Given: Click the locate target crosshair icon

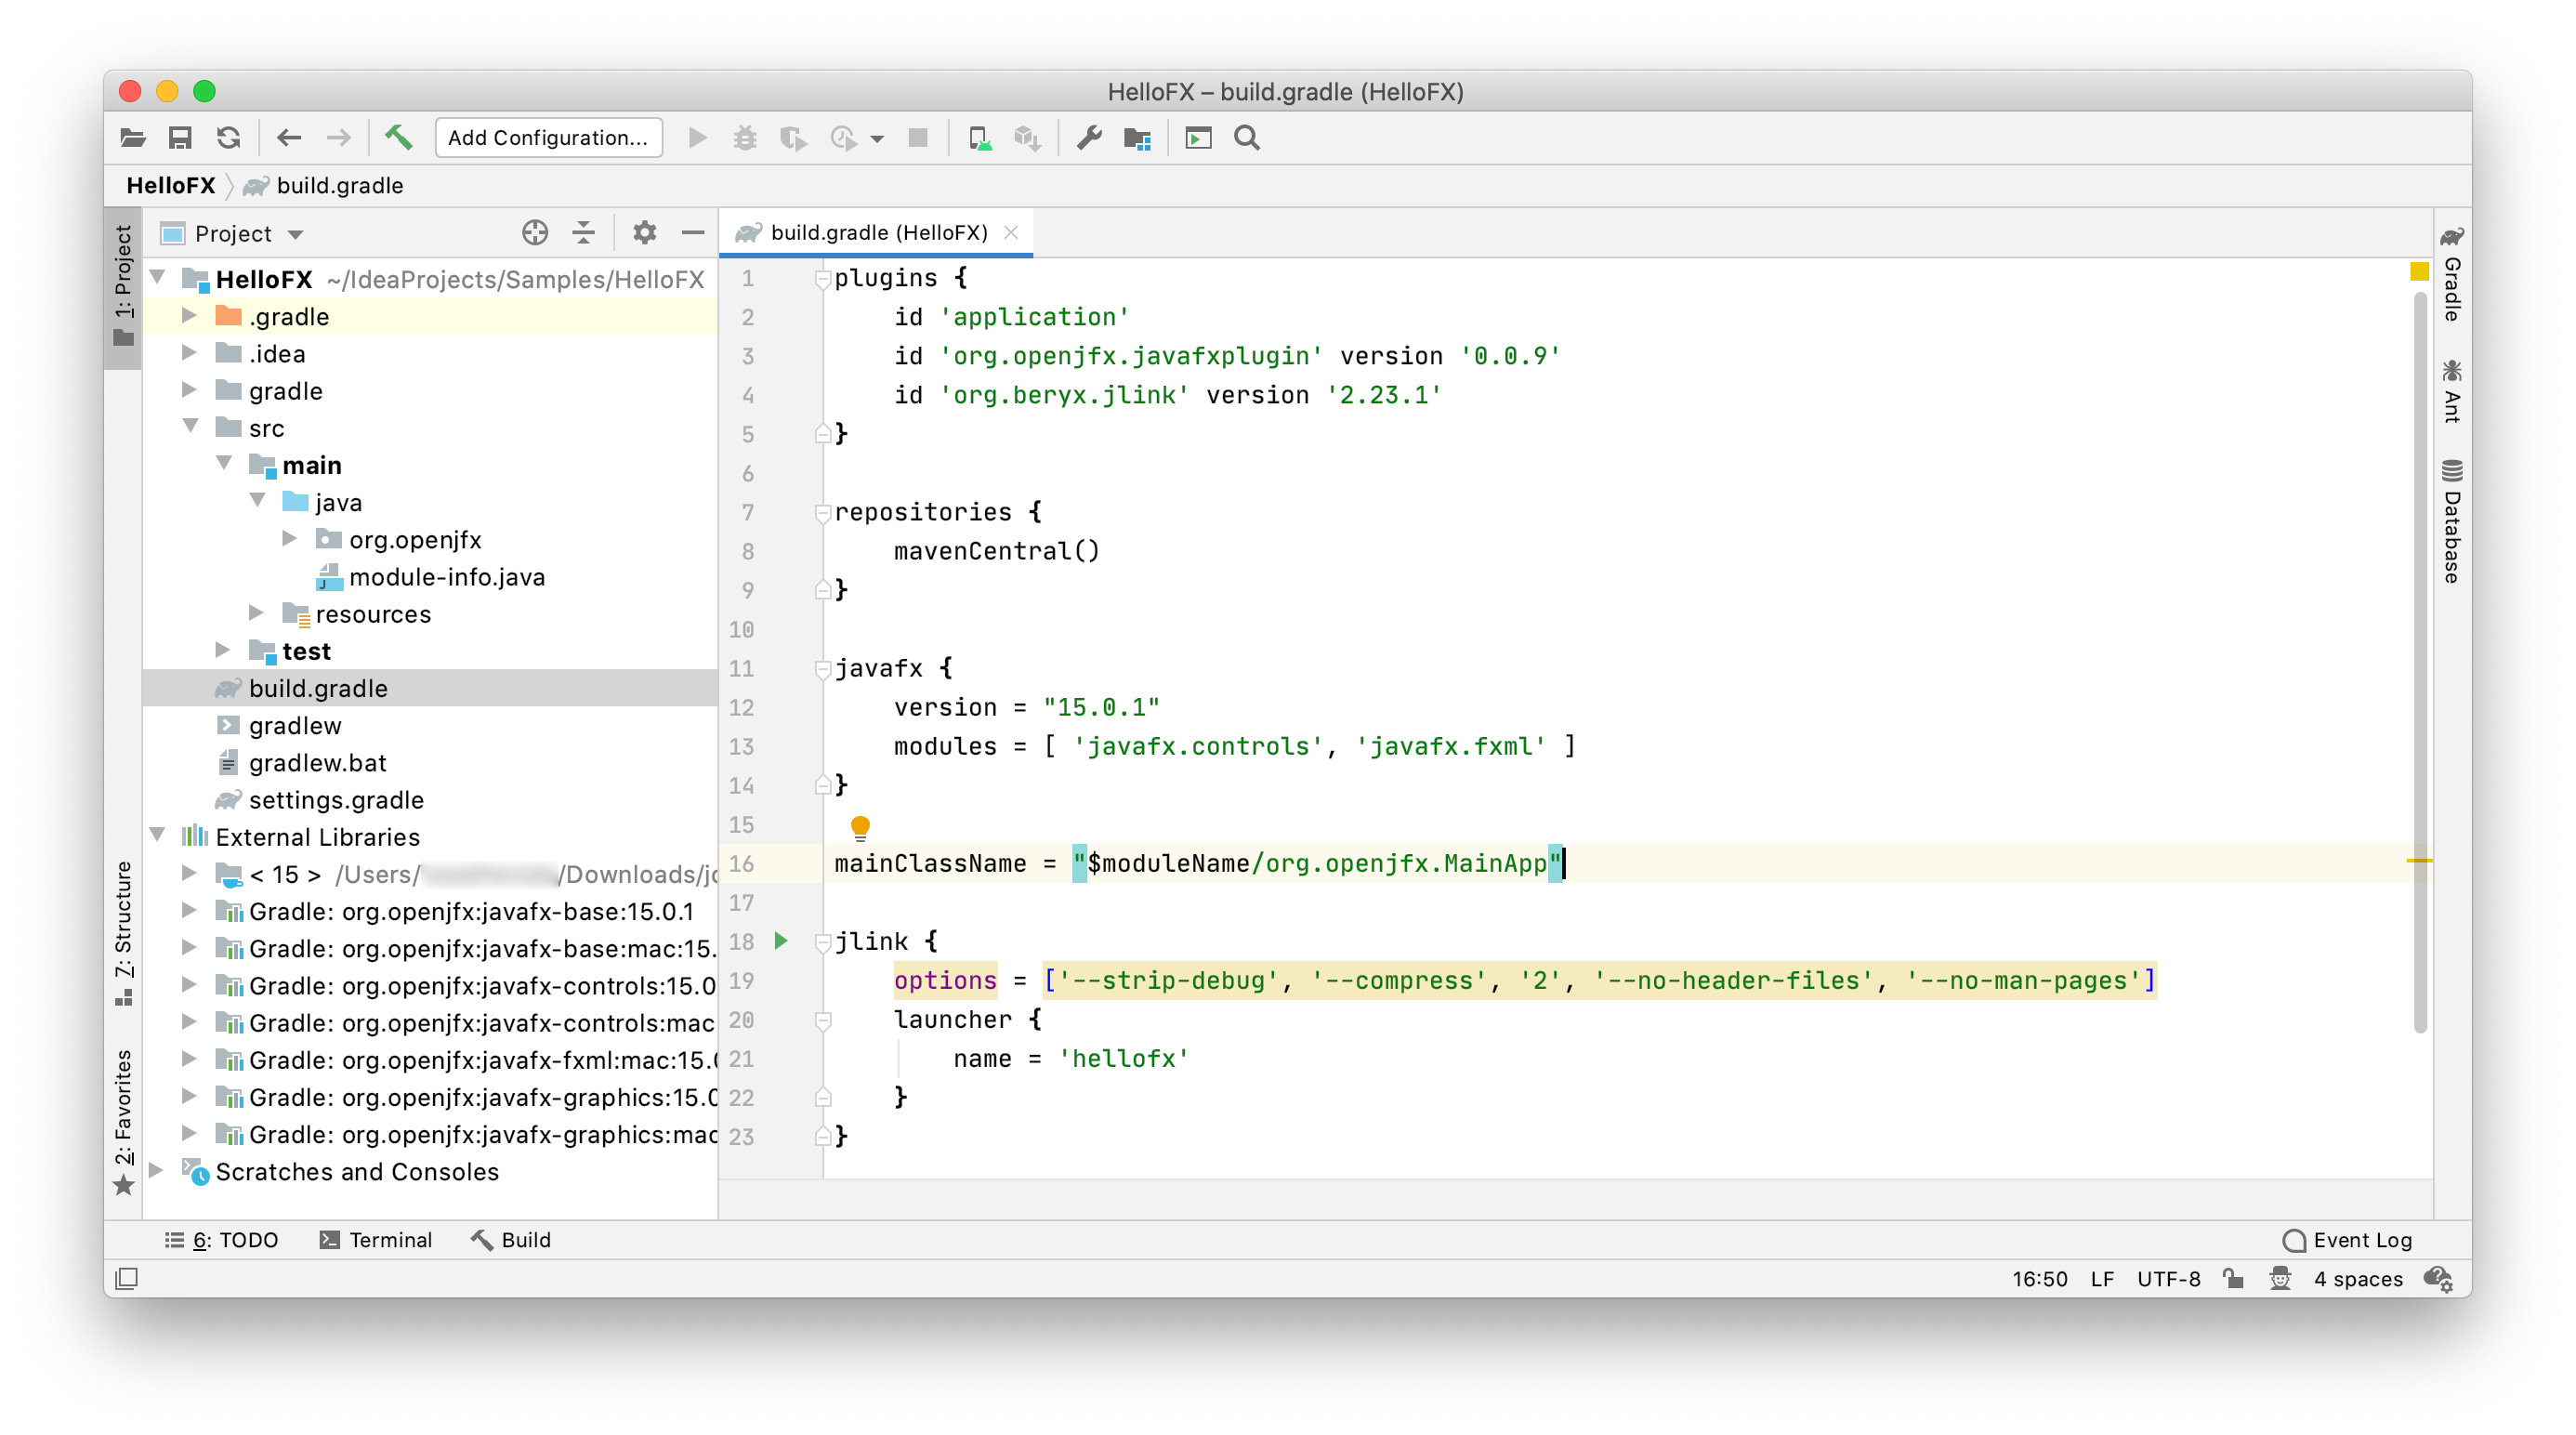Looking at the screenshot, I should (x=535, y=233).
